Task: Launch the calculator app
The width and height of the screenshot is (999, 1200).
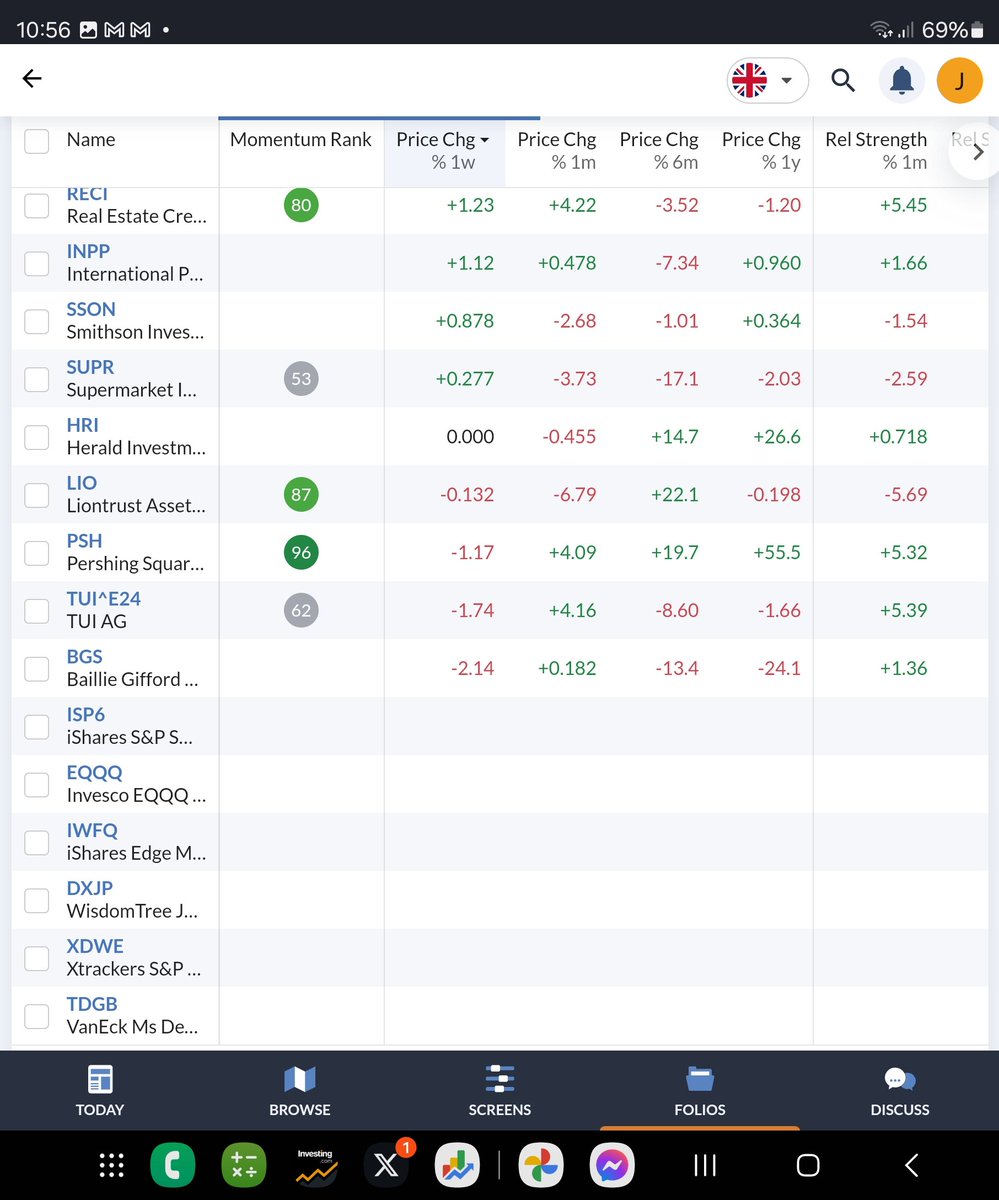Action: [243, 1165]
